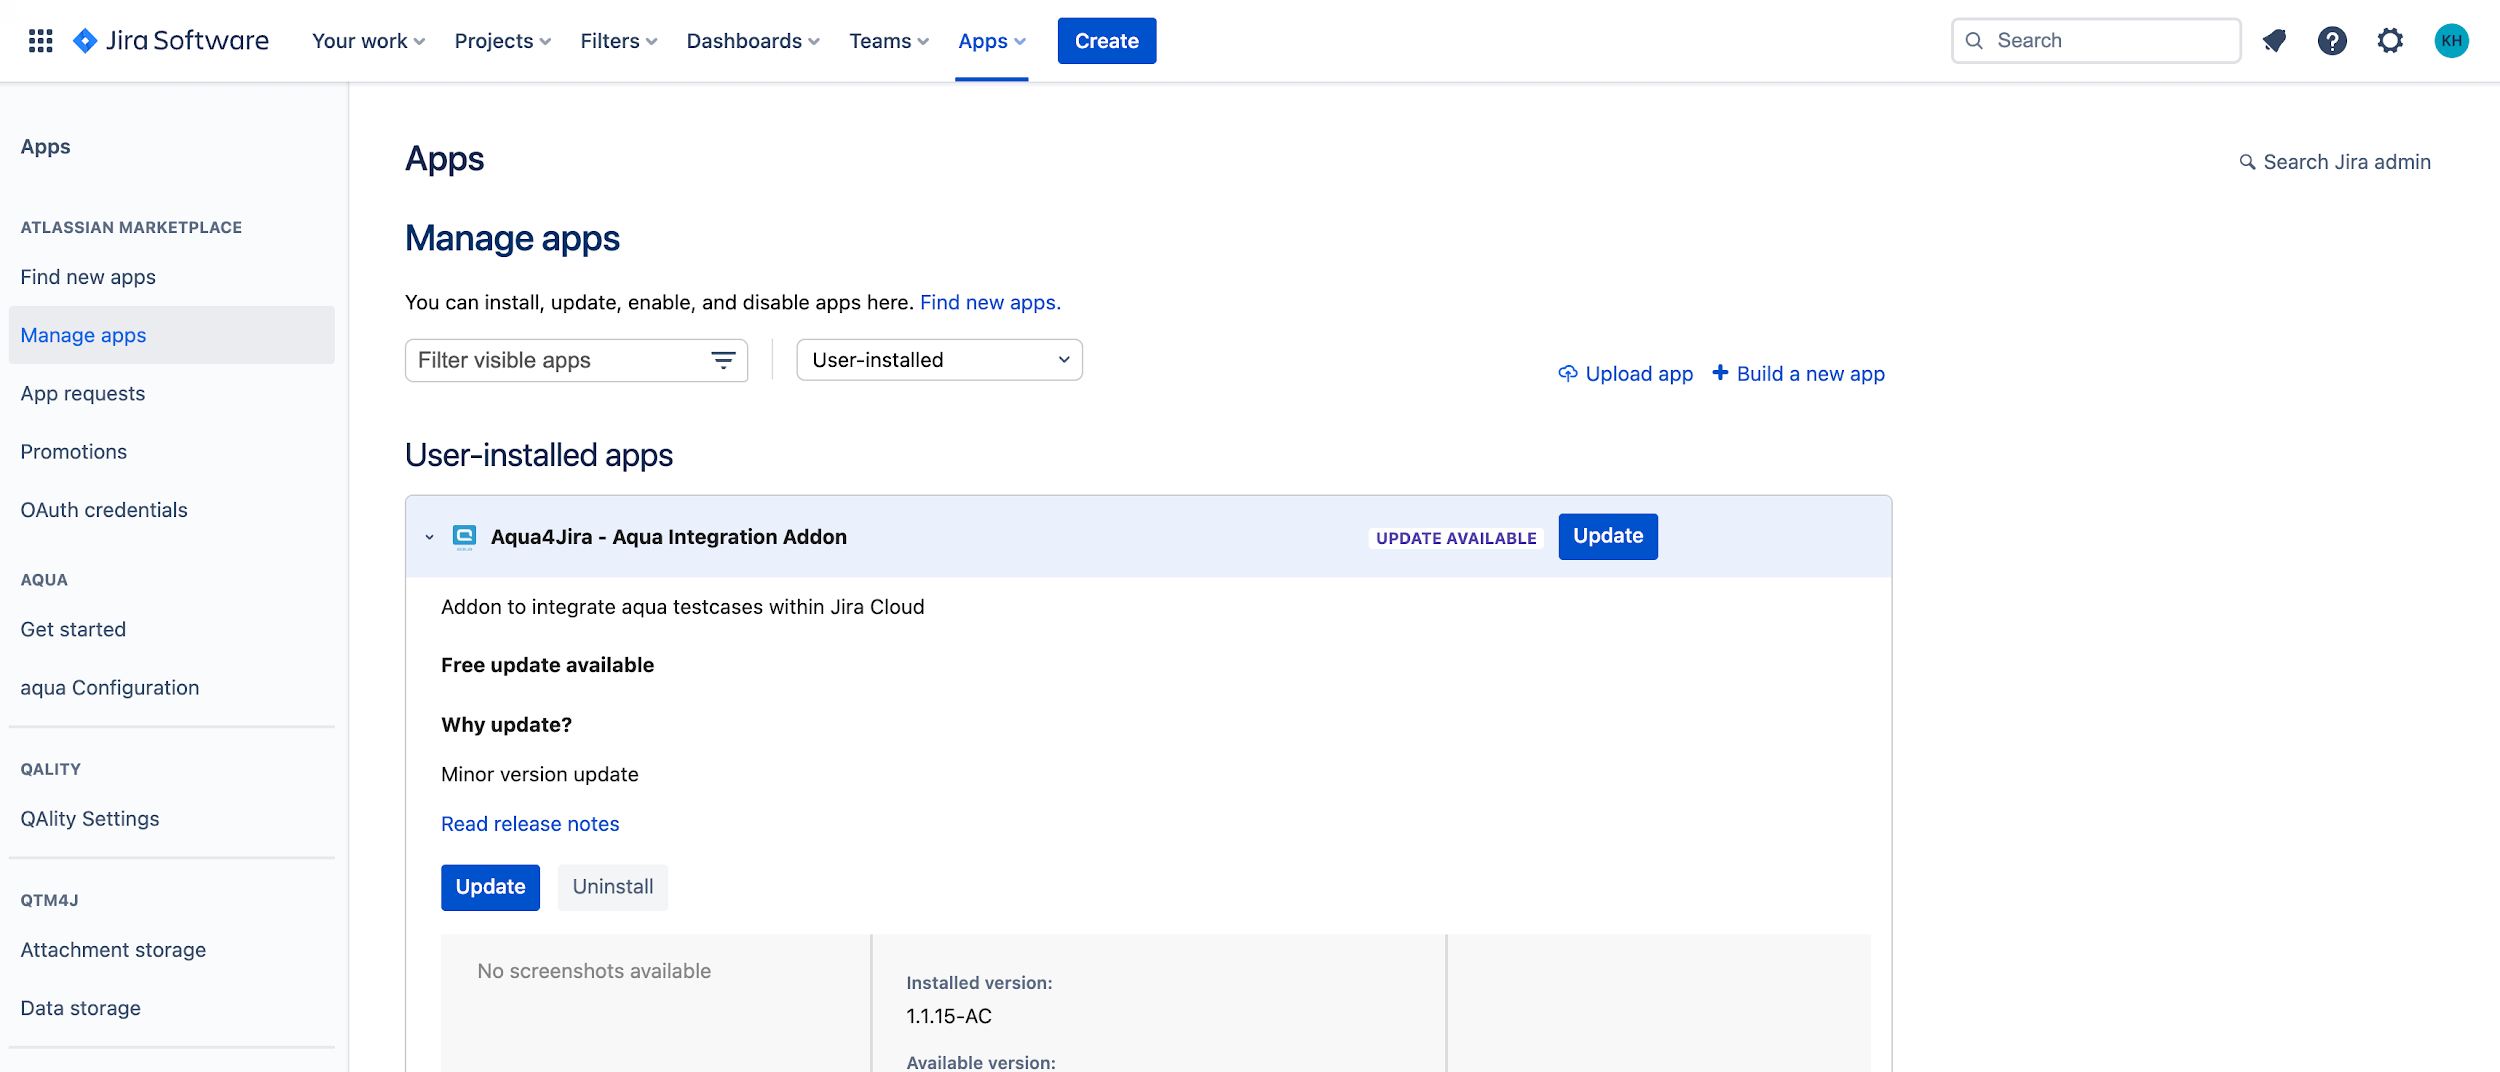
Task: Open the Dashboards dropdown menu
Action: click(x=752, y=41)
